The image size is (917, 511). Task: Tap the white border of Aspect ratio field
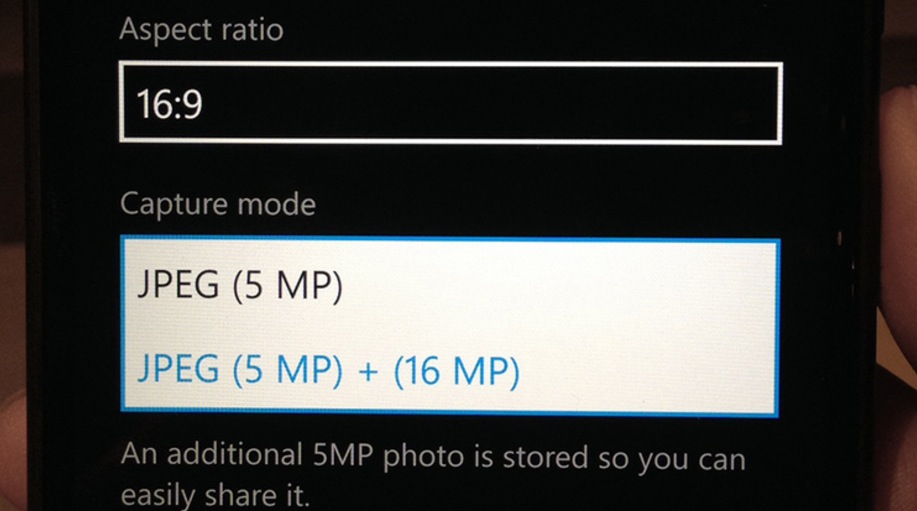[450, 64]
